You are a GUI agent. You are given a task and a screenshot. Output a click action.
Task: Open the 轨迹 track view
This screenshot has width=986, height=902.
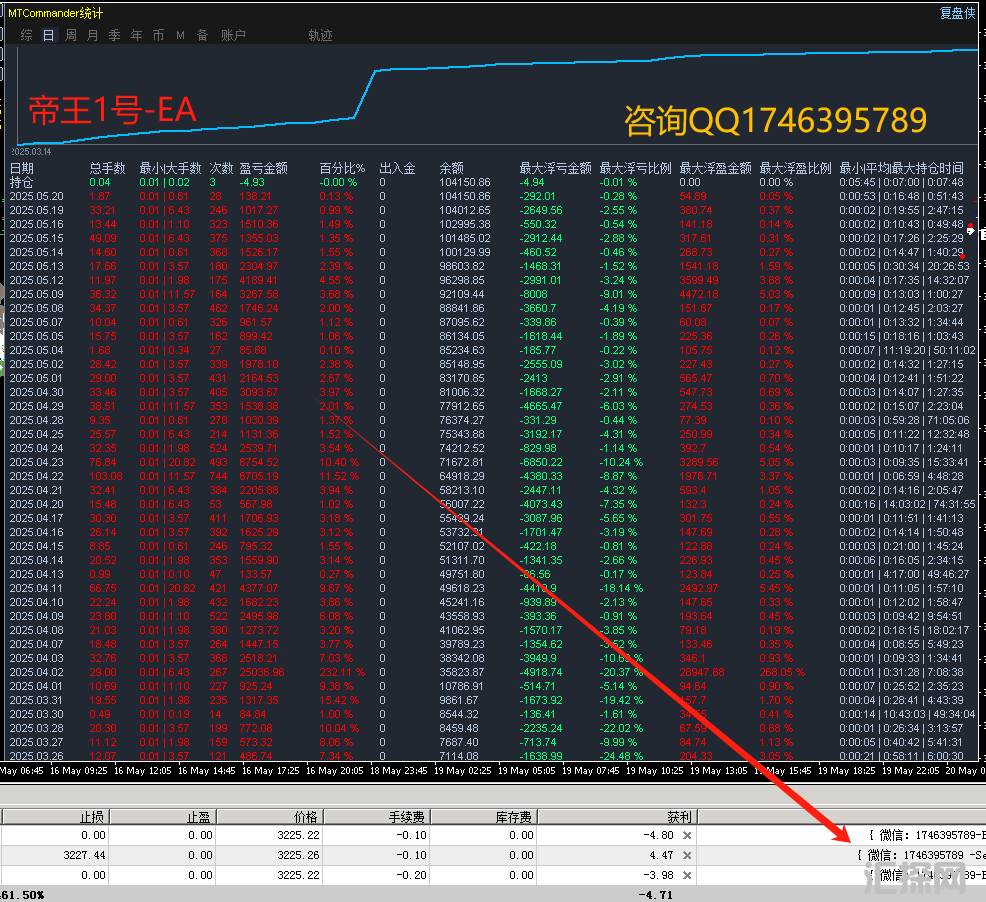click(320, 35)
